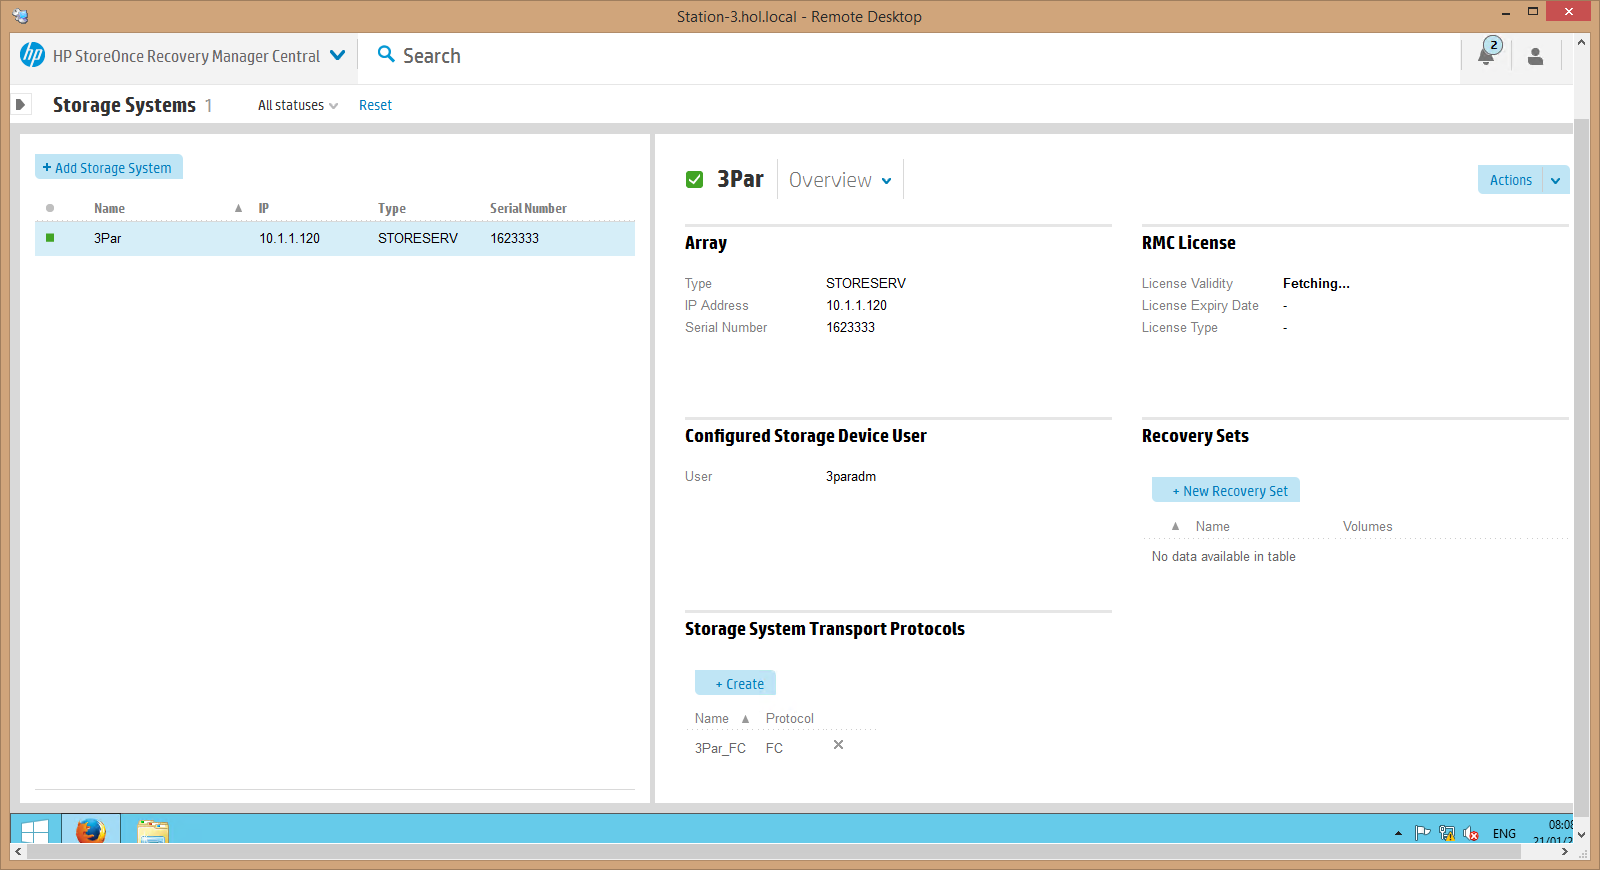
Task: Open the All statuses filter dropdown
Action: [298, 105]
